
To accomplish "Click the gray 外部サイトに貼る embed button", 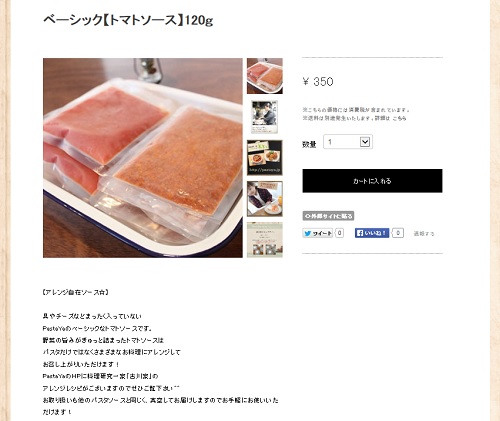I will pos(328,216).
